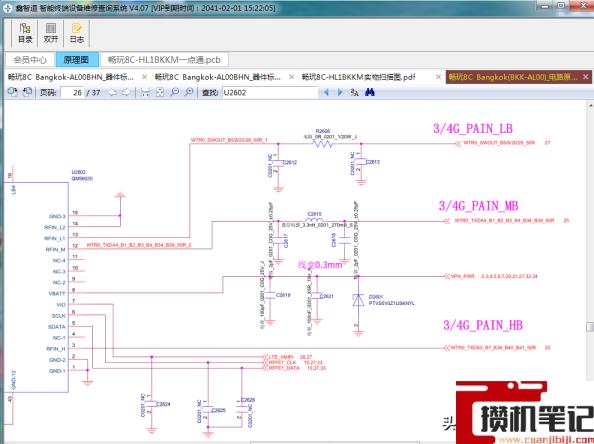Click the RFFE1_CLK net label
Viewport: 594px width, 444px height.
[x=282, y=363]
